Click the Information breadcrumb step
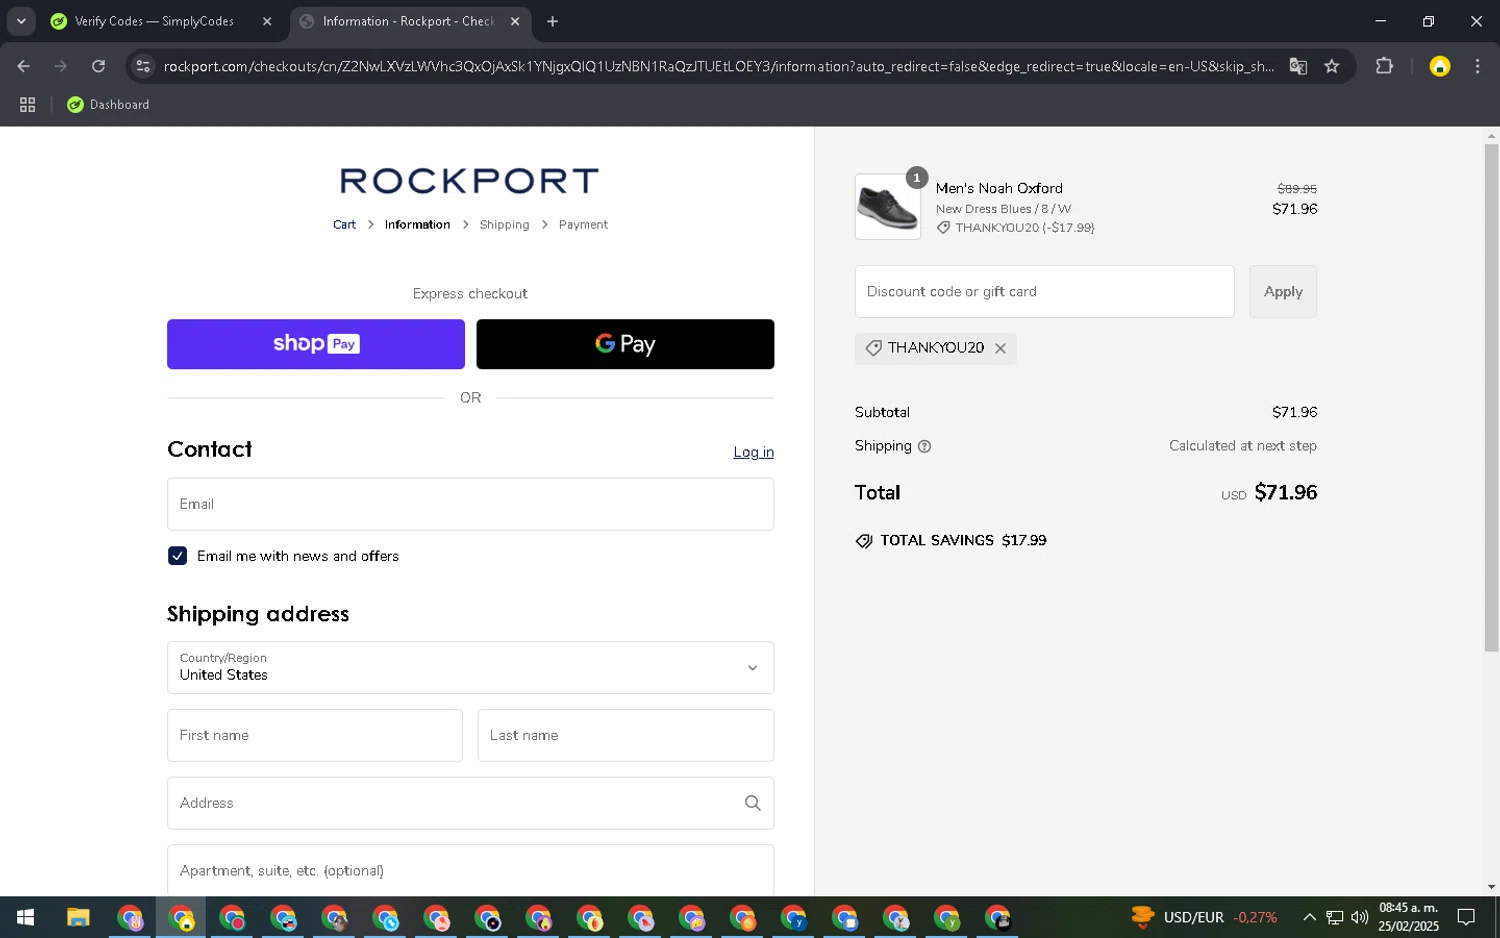 (417, 225)
